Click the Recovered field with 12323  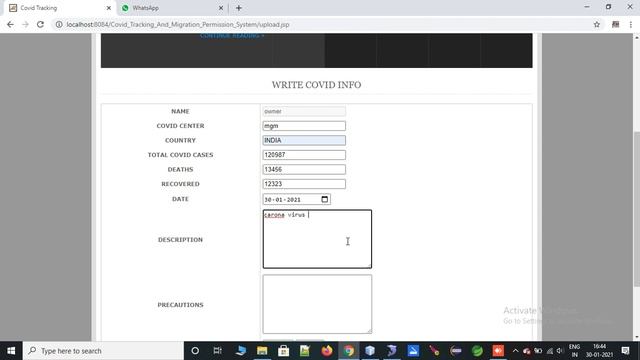pos(304,184)
